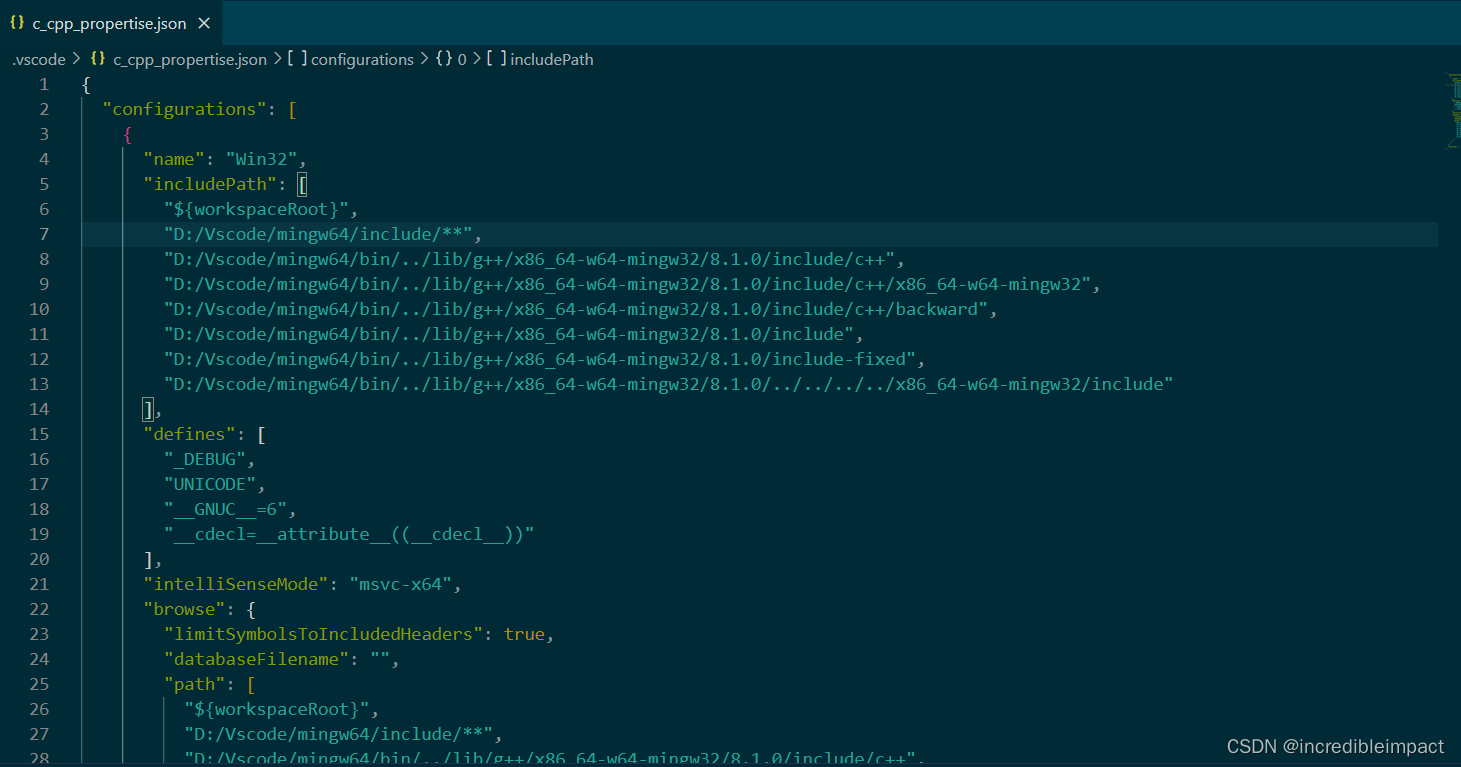Click the "_DEBUG" define
The height and width of the screenshot is (767, 1461).
point(204,459)
